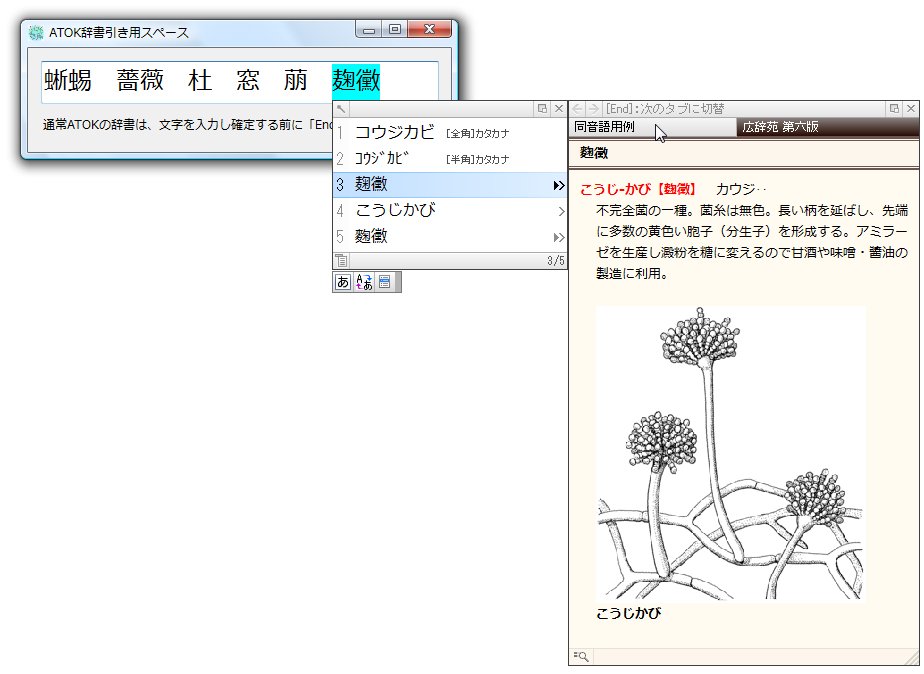This screenshot has height=674, width=924.
Task: Expand candidate 4 こうじかび with its chevron
Action: pos(562,211)
